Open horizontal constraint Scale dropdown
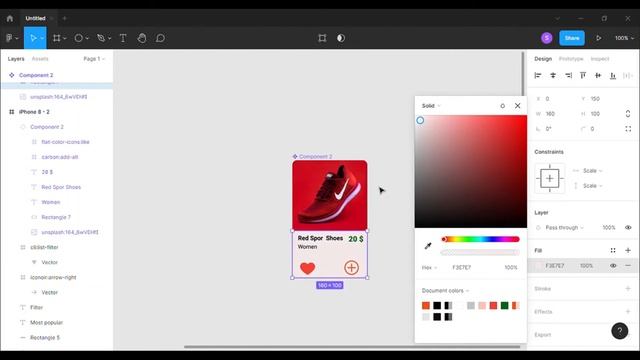Screen dimensions: 640x360 (592, 171)
